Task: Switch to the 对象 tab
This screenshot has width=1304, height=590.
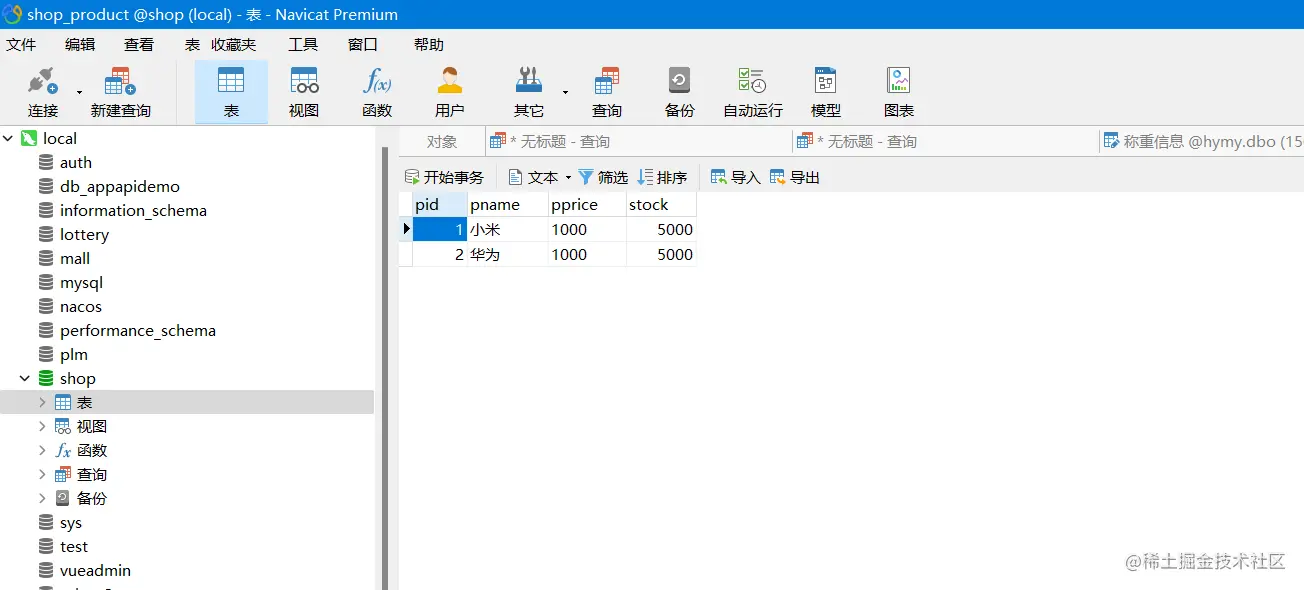Action: tap(442, 142)
